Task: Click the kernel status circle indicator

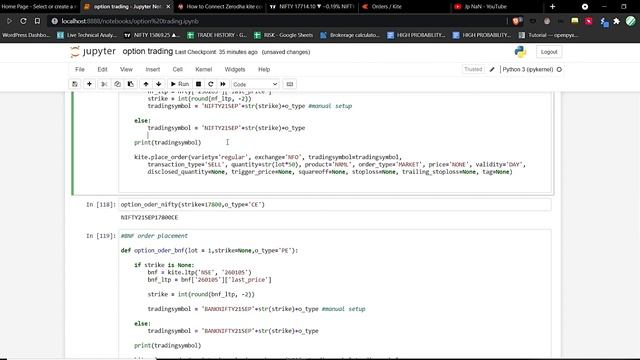Action: coord(559,69)
